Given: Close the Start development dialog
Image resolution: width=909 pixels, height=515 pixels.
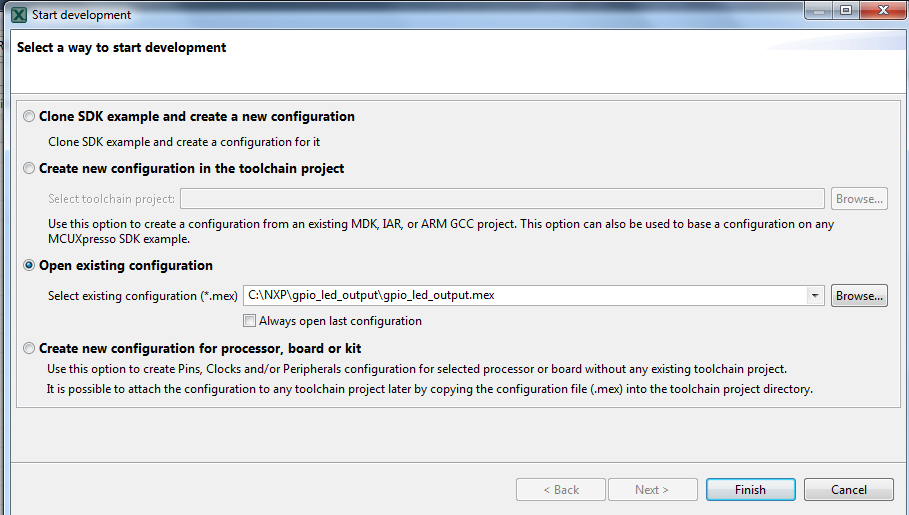Looking at the screenshot, I should [881, 11].
